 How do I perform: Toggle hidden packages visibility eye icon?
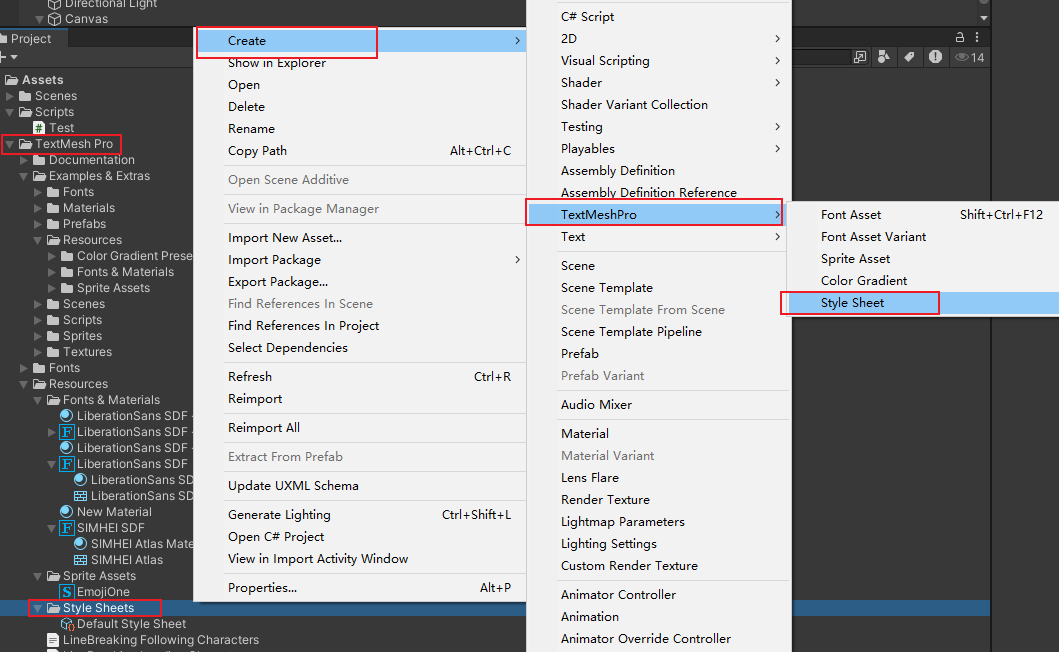coord(970,57)
